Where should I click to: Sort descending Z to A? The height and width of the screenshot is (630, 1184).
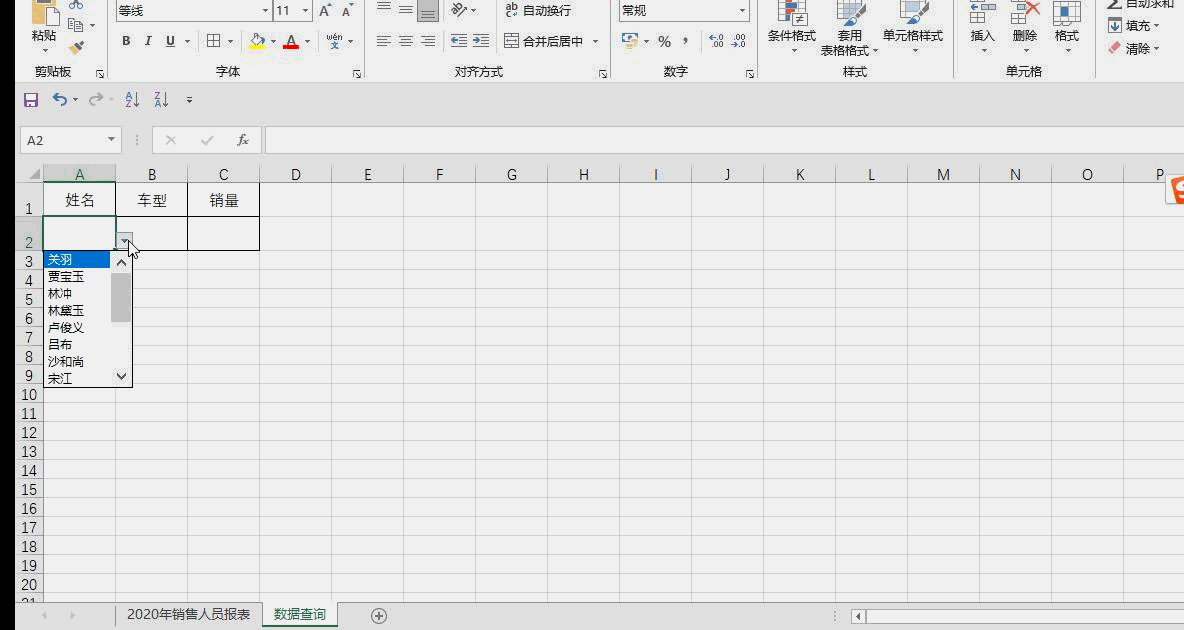[161, 100]
